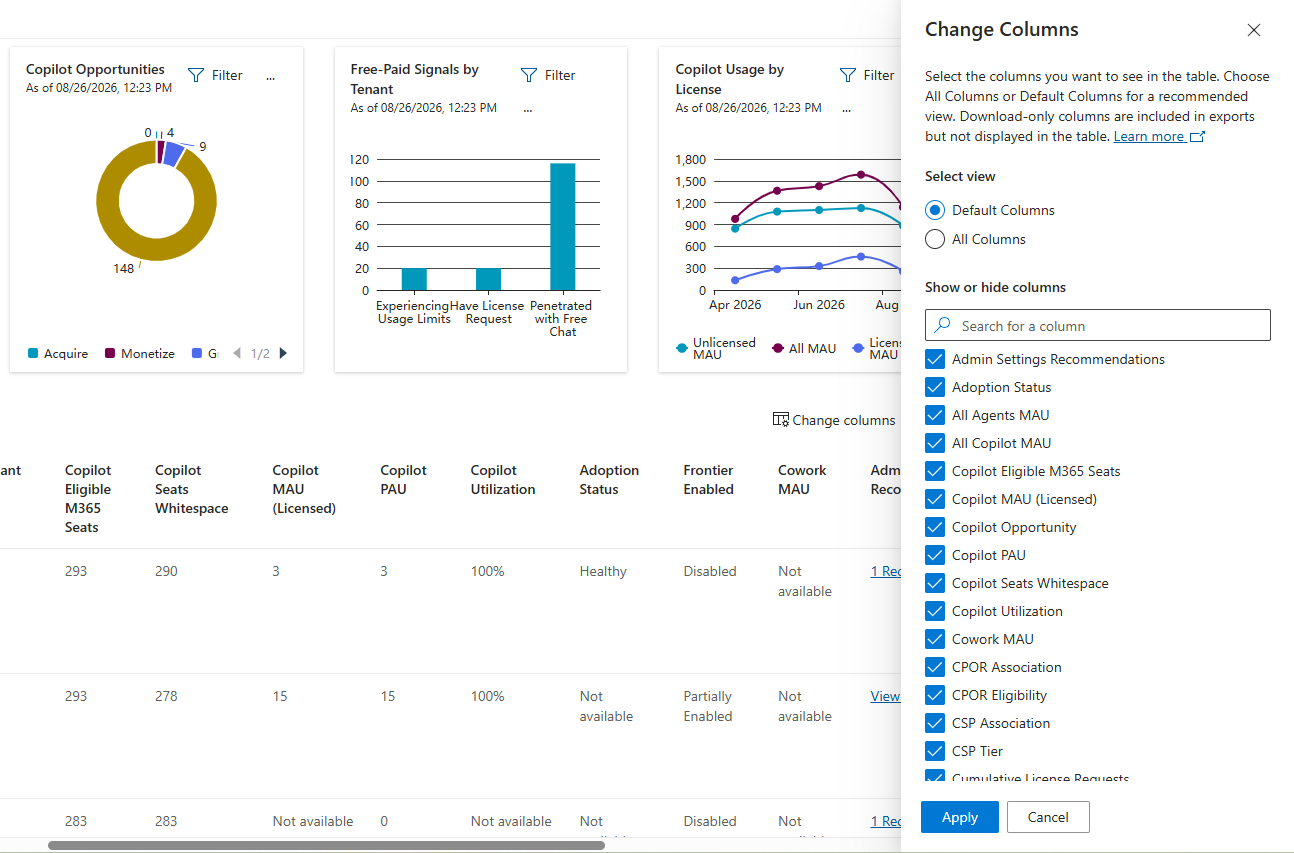Uncheck Copilot PAU column checkbox

pyautogui.click(x=935, y=555)
